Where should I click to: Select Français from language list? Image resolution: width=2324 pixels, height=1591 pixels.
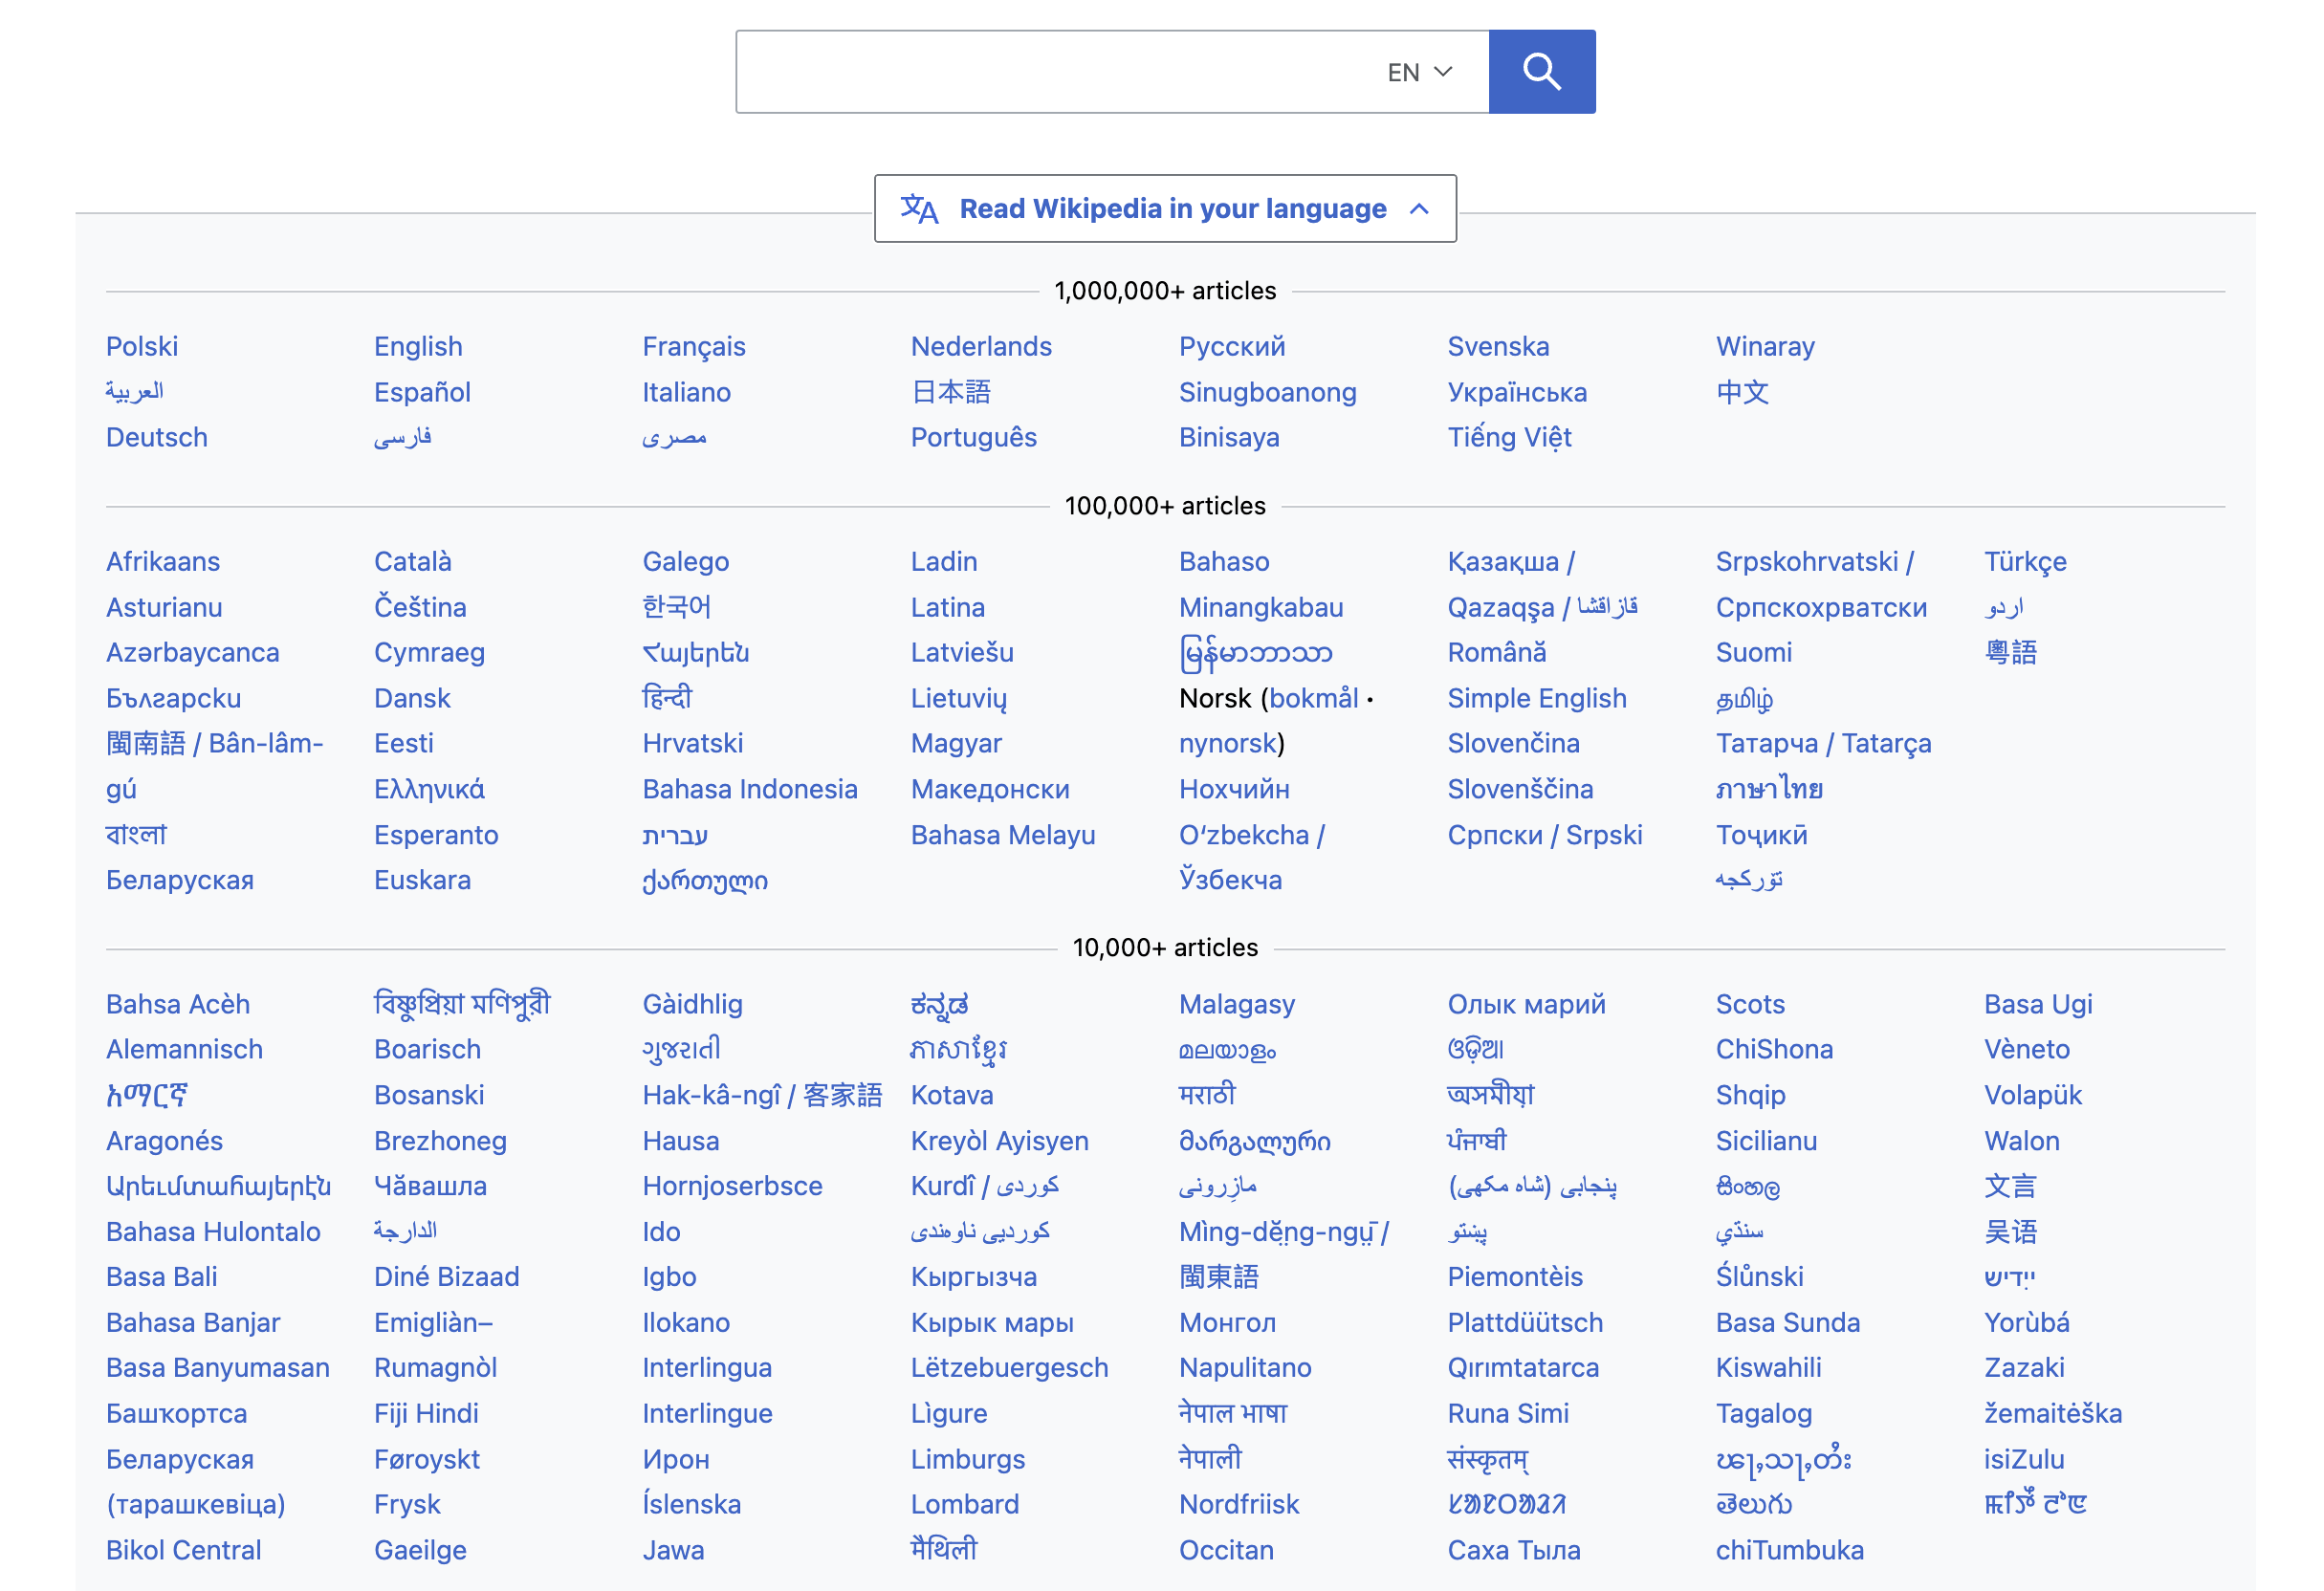click(696, 346)
